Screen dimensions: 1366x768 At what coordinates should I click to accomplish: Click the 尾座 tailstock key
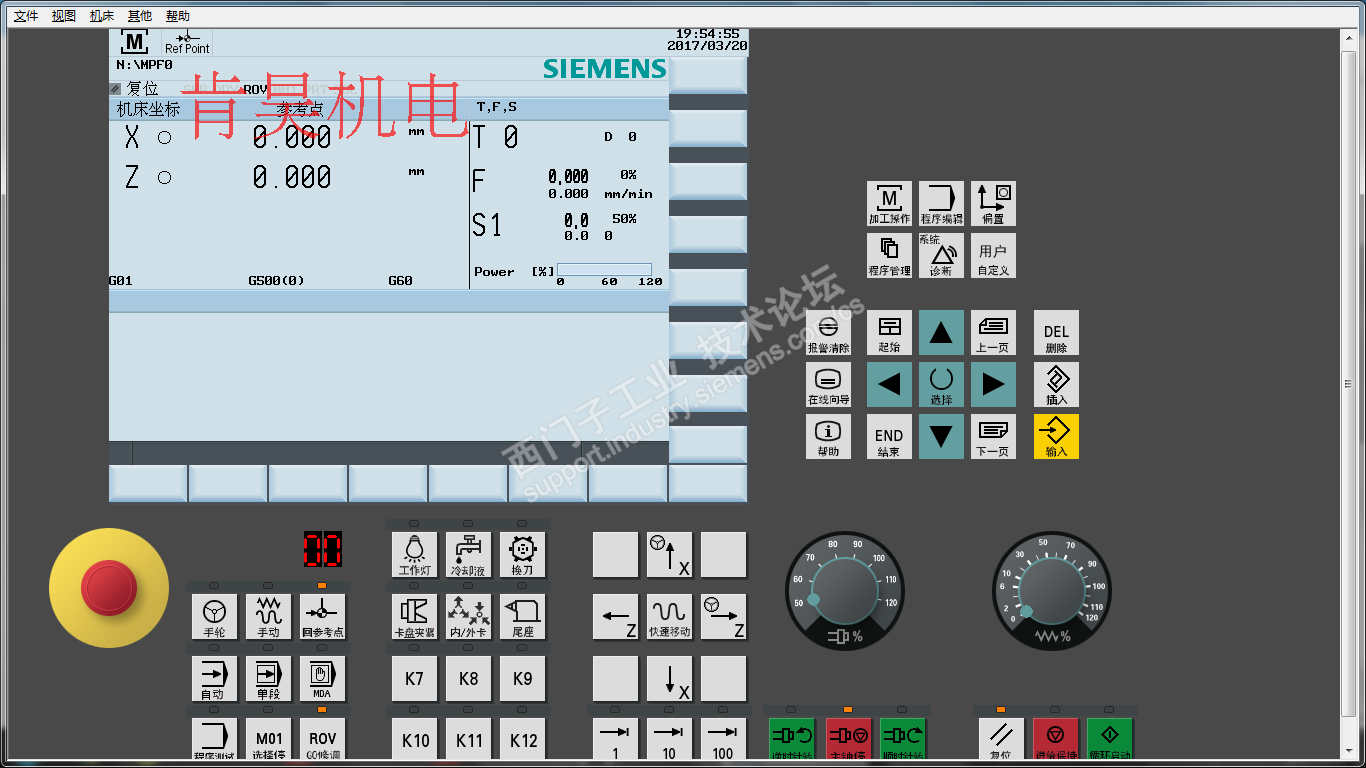(522, 617)
